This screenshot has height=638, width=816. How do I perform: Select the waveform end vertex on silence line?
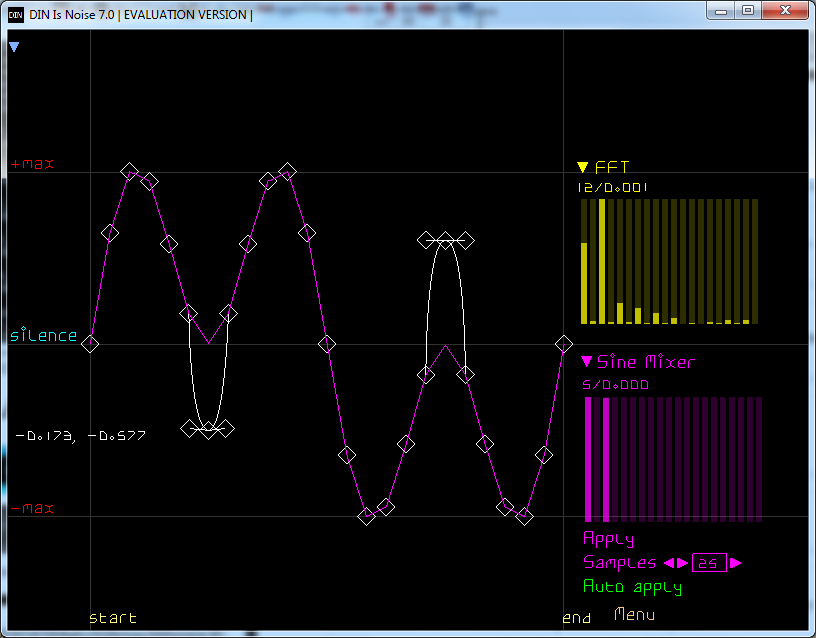(564, 344)
